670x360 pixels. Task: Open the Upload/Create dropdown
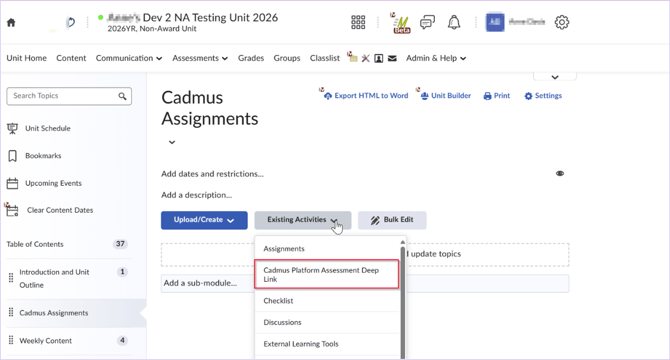click(204, 220)
